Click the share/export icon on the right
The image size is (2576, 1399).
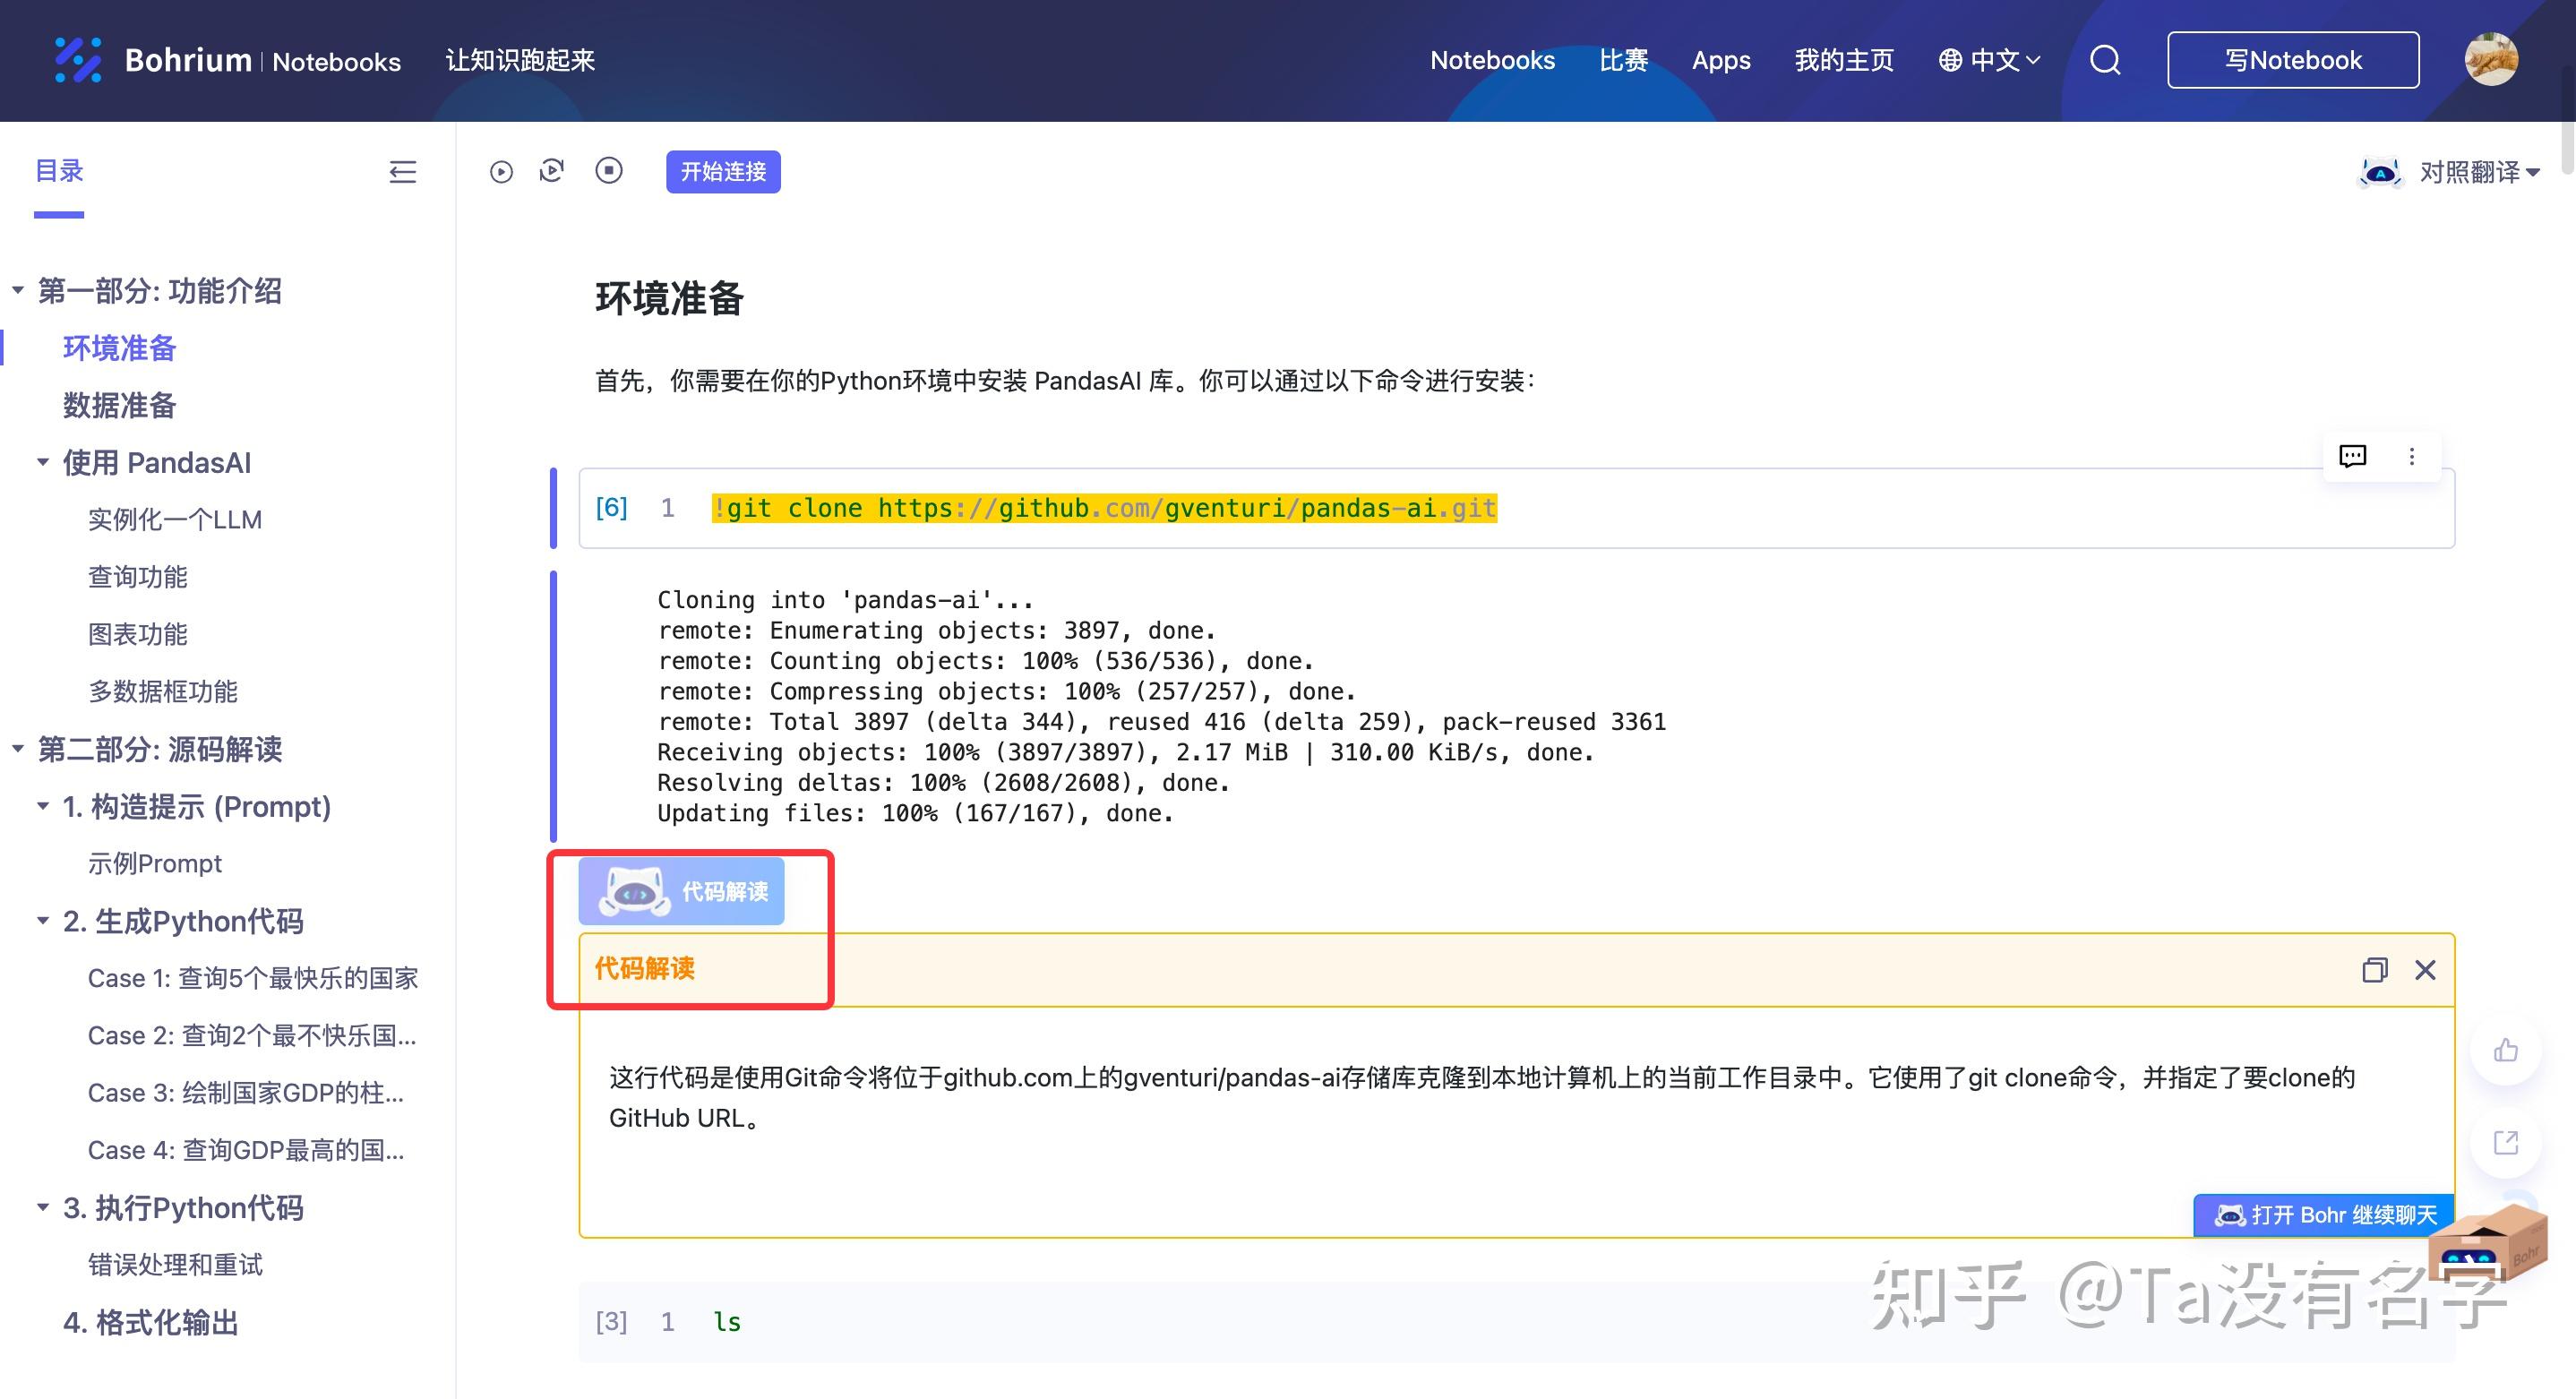click(2505, 1143)
